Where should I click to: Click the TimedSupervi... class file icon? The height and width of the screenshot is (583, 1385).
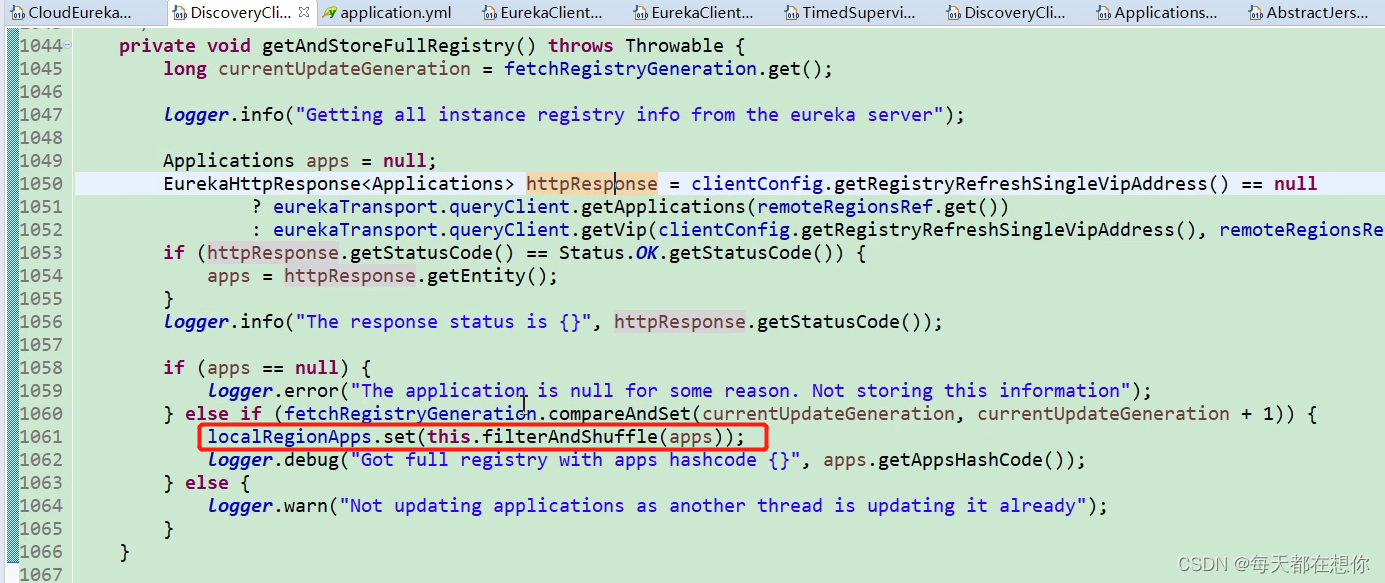click(x=792, y=13)
